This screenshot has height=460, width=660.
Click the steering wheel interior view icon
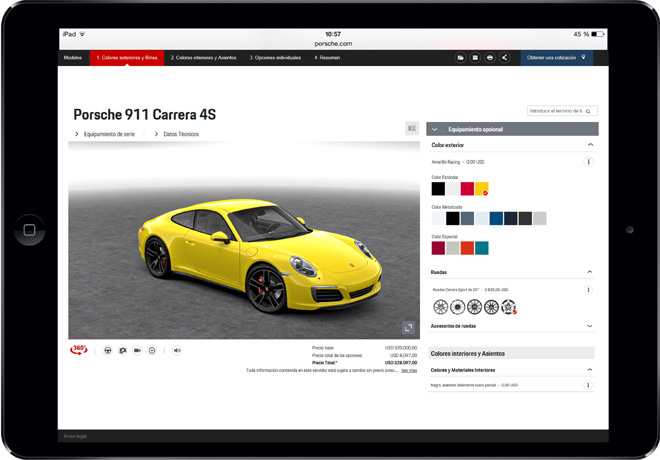pyautogui.click(x=108, y=351)
